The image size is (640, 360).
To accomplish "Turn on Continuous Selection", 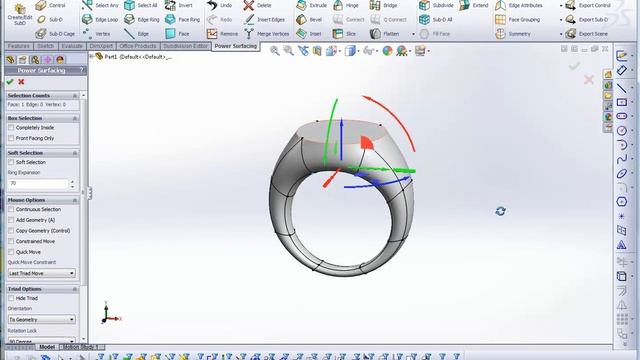I will coord(11,209).
